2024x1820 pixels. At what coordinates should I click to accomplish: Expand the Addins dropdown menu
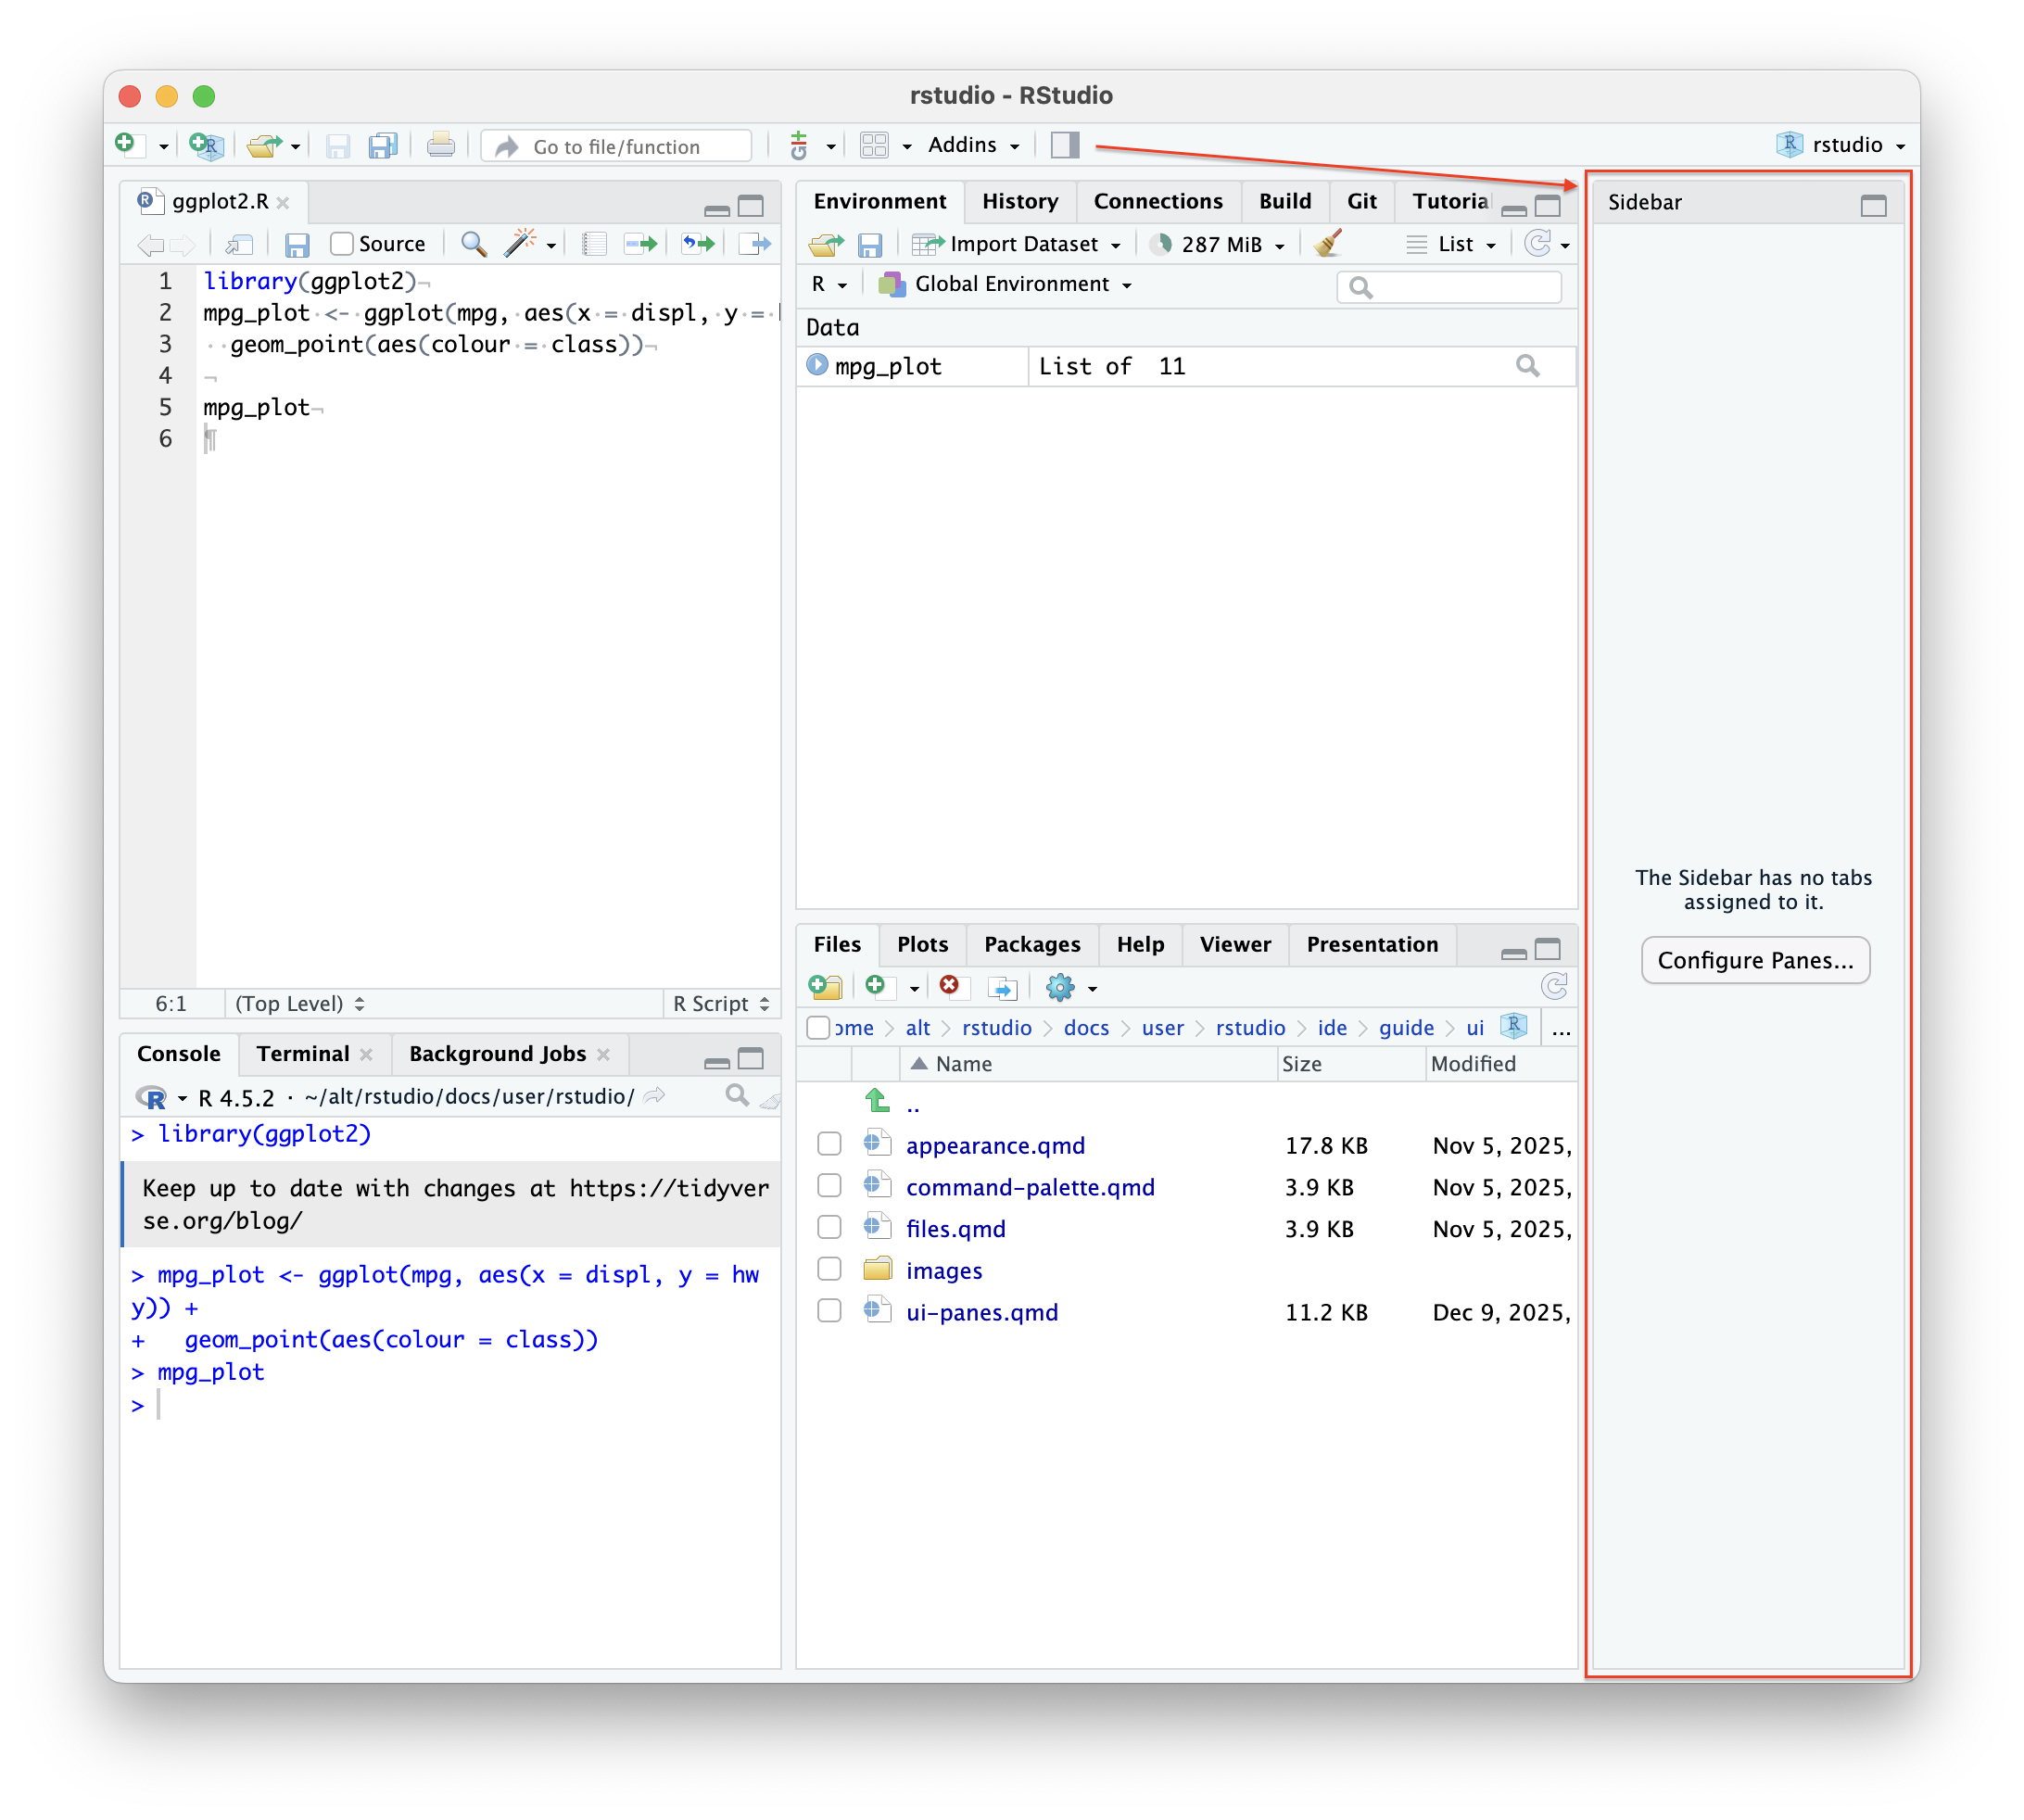[971, 145]
